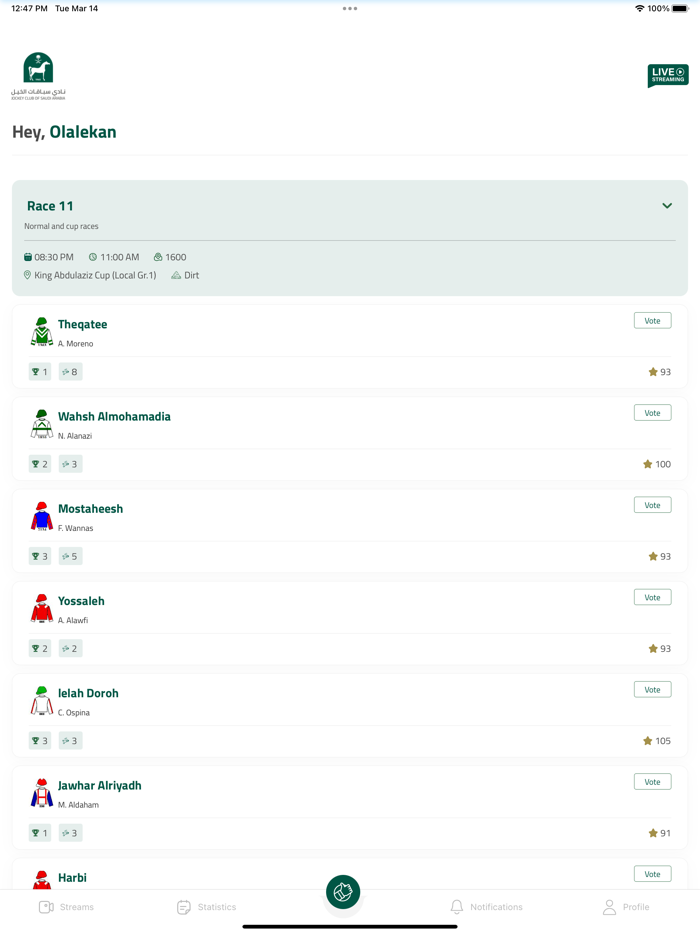Open the Wahsh Almohamadia jockey silk thumbnail

click(x=40, y=423)
